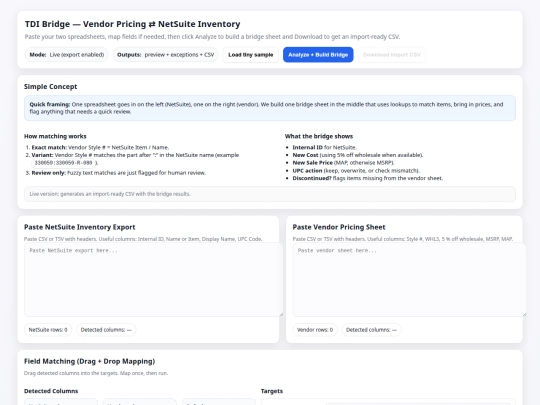Click the Live version note box
The width and height of the screenshot is (540, 405).
click(x=270, y=194)
